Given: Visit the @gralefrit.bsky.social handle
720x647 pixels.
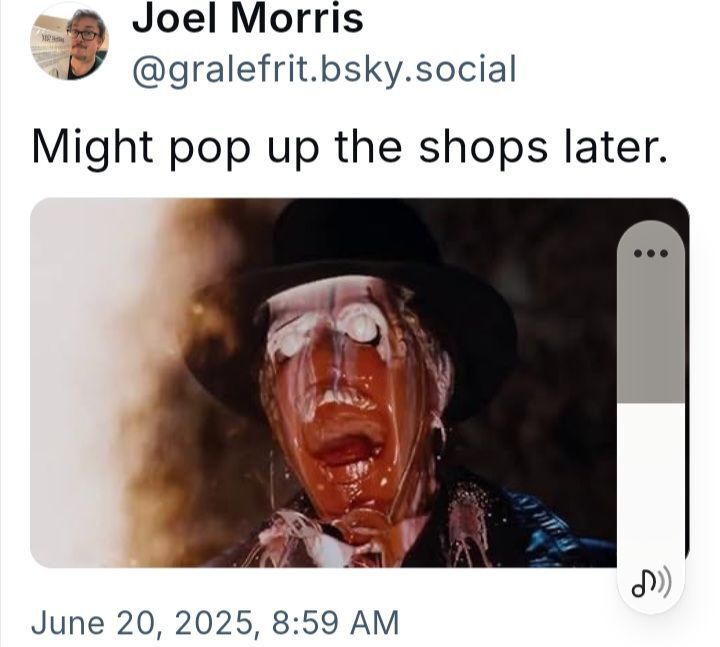Looking at the screenshot, I should [x=324, y=70].
